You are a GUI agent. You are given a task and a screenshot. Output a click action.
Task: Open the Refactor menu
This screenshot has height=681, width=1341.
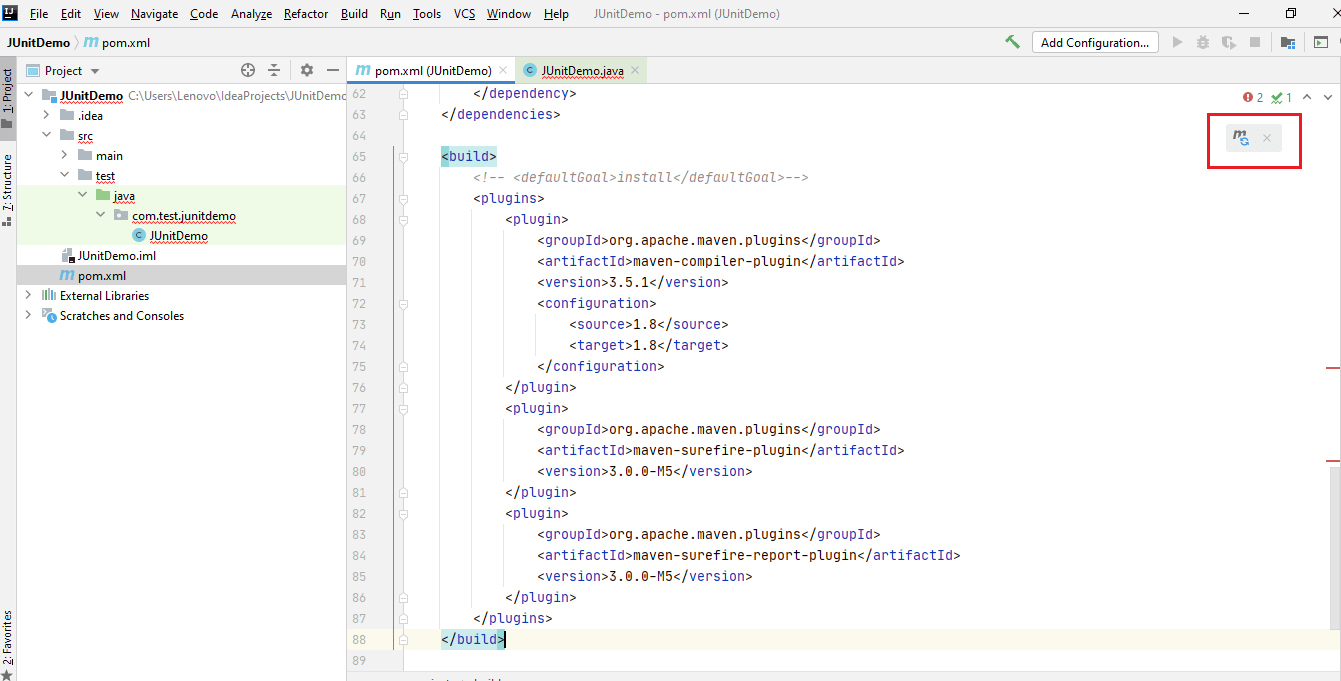(x=306, y=14)
